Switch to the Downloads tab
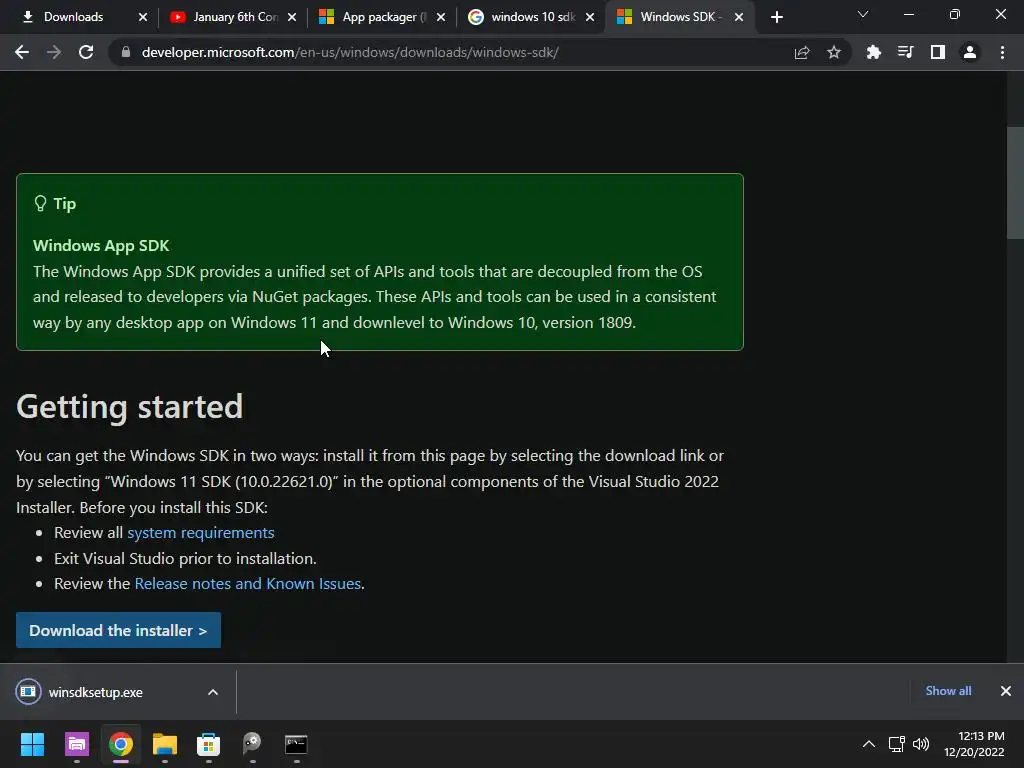Screen dimensions: 1024x768 click(73, 17)
